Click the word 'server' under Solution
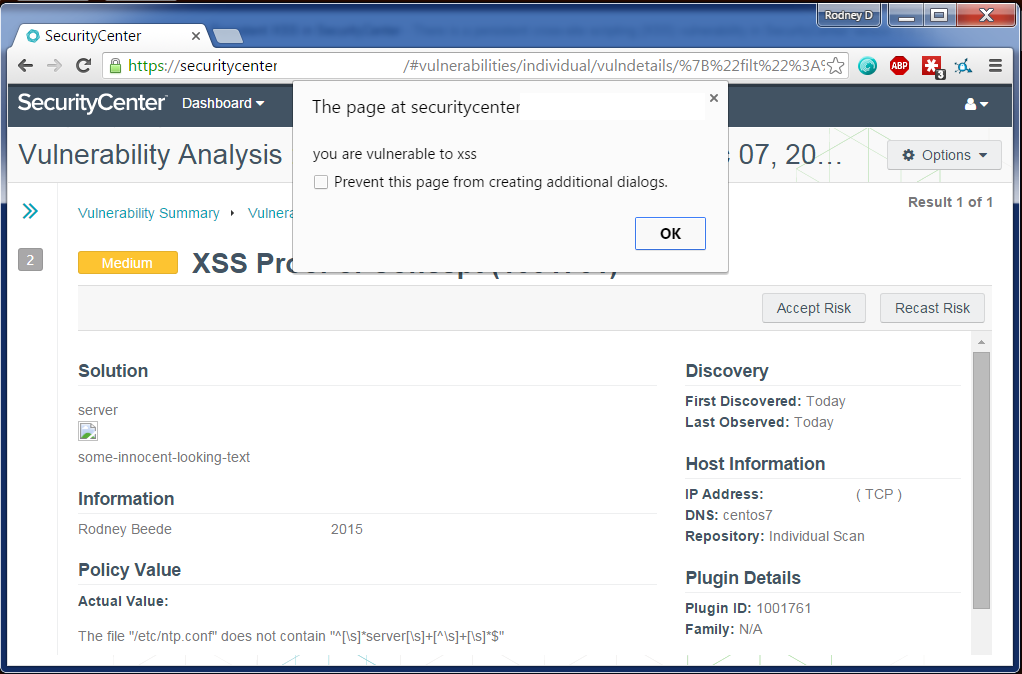This screenshot has width=1022, height=674. 98,410
